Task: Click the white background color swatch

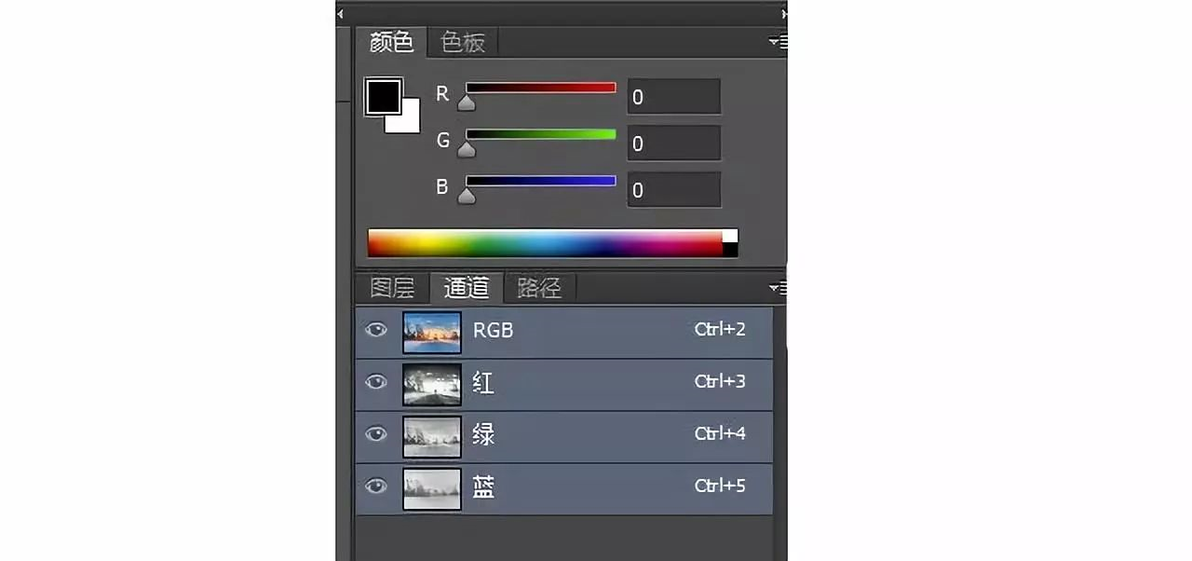Action: [411, 123]
